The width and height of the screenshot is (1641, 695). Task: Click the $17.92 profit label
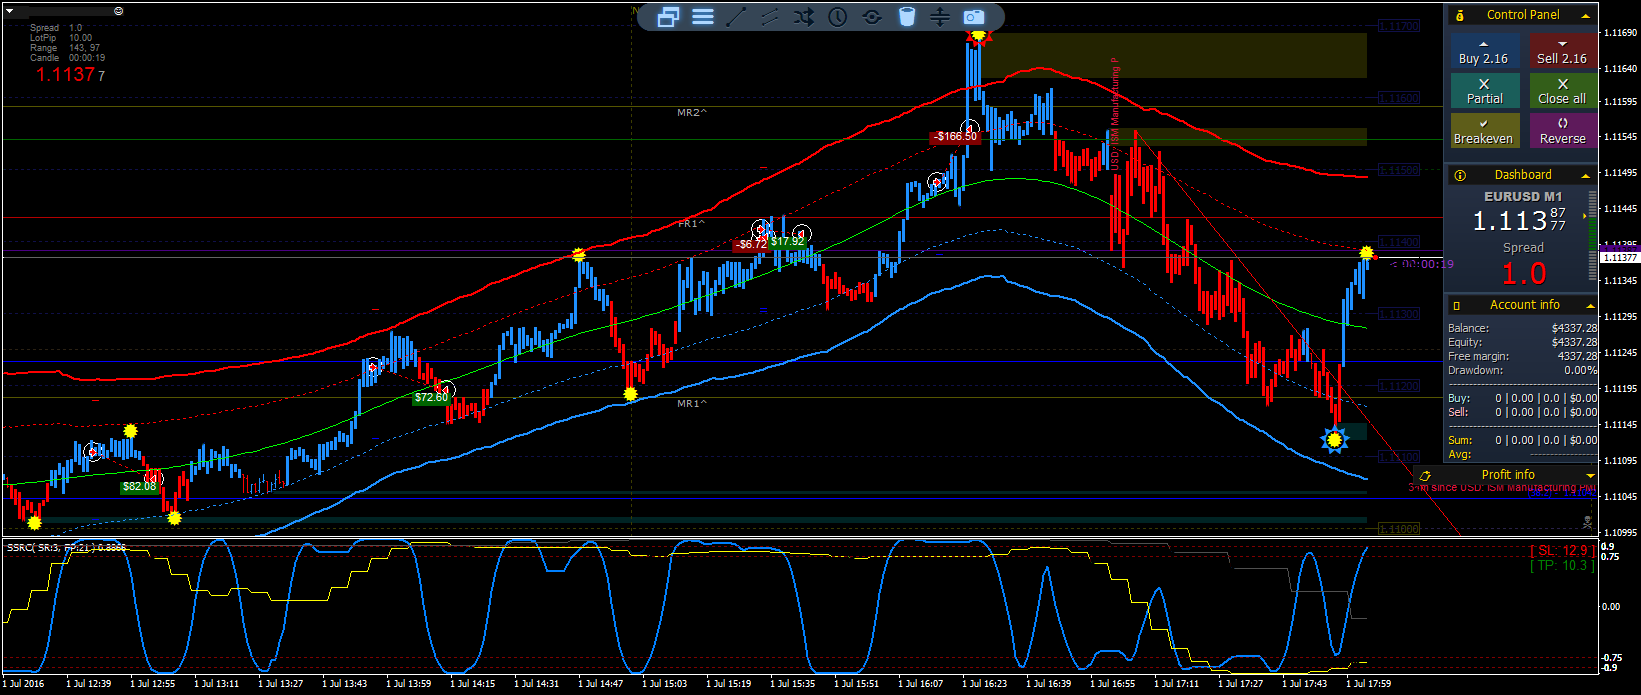click(x=788, y=241)
